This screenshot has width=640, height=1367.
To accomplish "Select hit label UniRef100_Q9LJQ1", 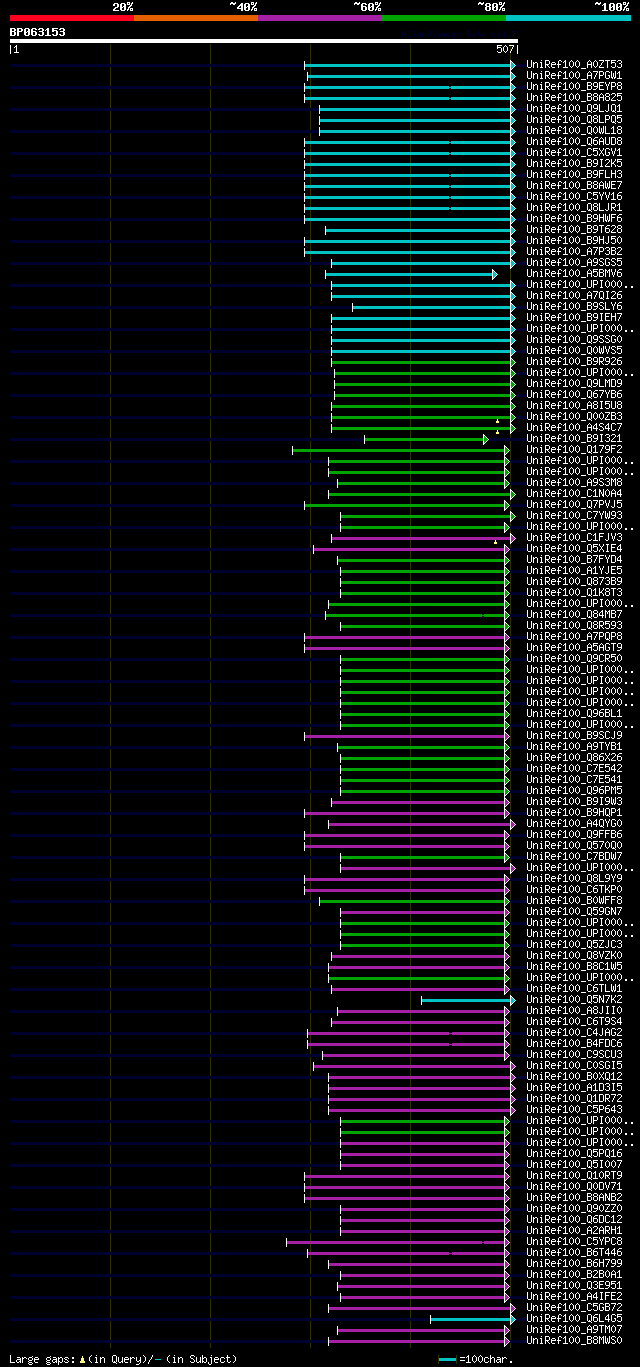I will coord(574,109).
